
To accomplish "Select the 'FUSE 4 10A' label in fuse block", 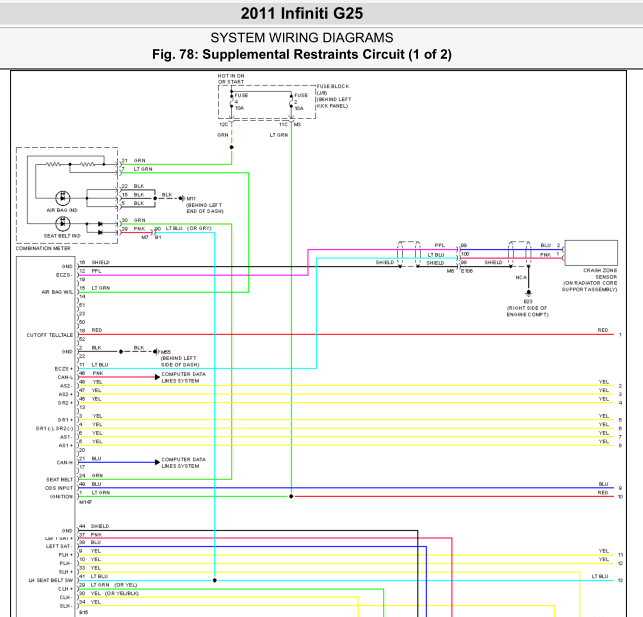I will click(x=241, y=101).
